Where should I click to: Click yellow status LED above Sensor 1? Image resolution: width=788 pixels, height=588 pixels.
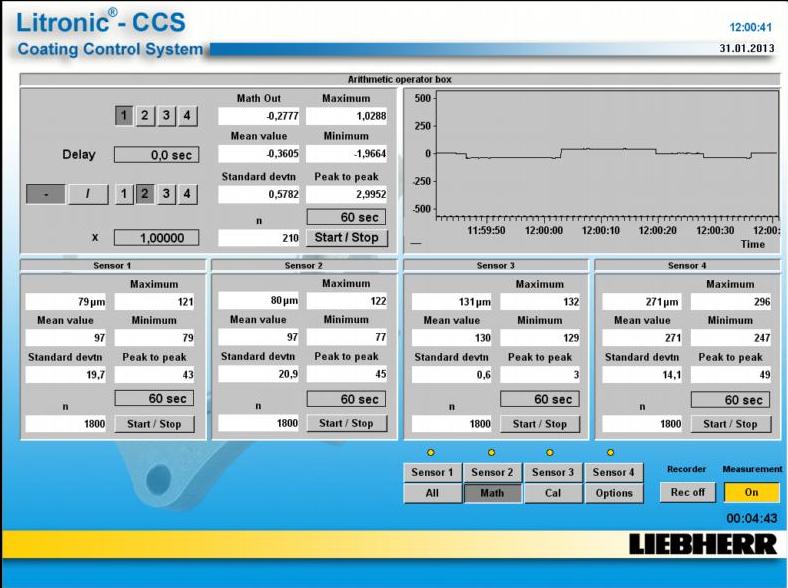[431, 453]
